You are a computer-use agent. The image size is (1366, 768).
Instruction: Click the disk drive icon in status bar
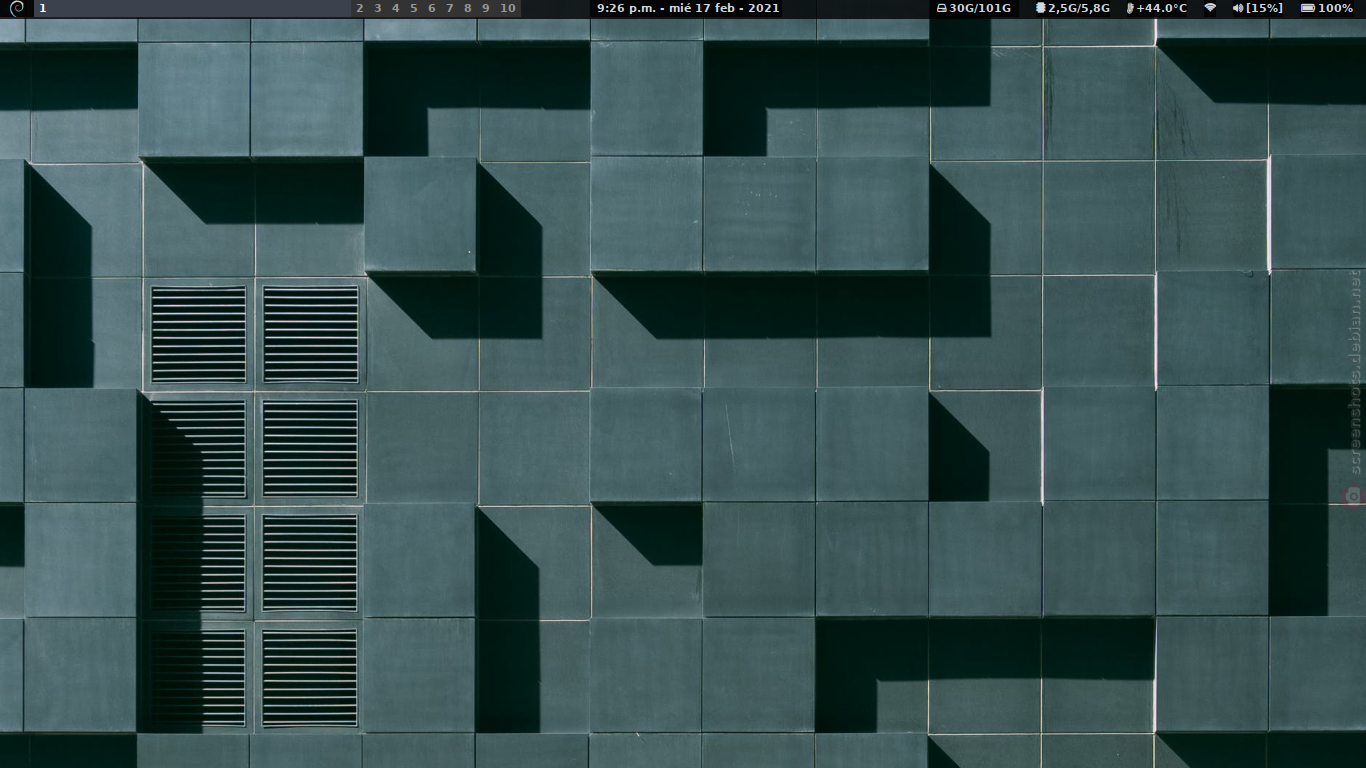942,8
